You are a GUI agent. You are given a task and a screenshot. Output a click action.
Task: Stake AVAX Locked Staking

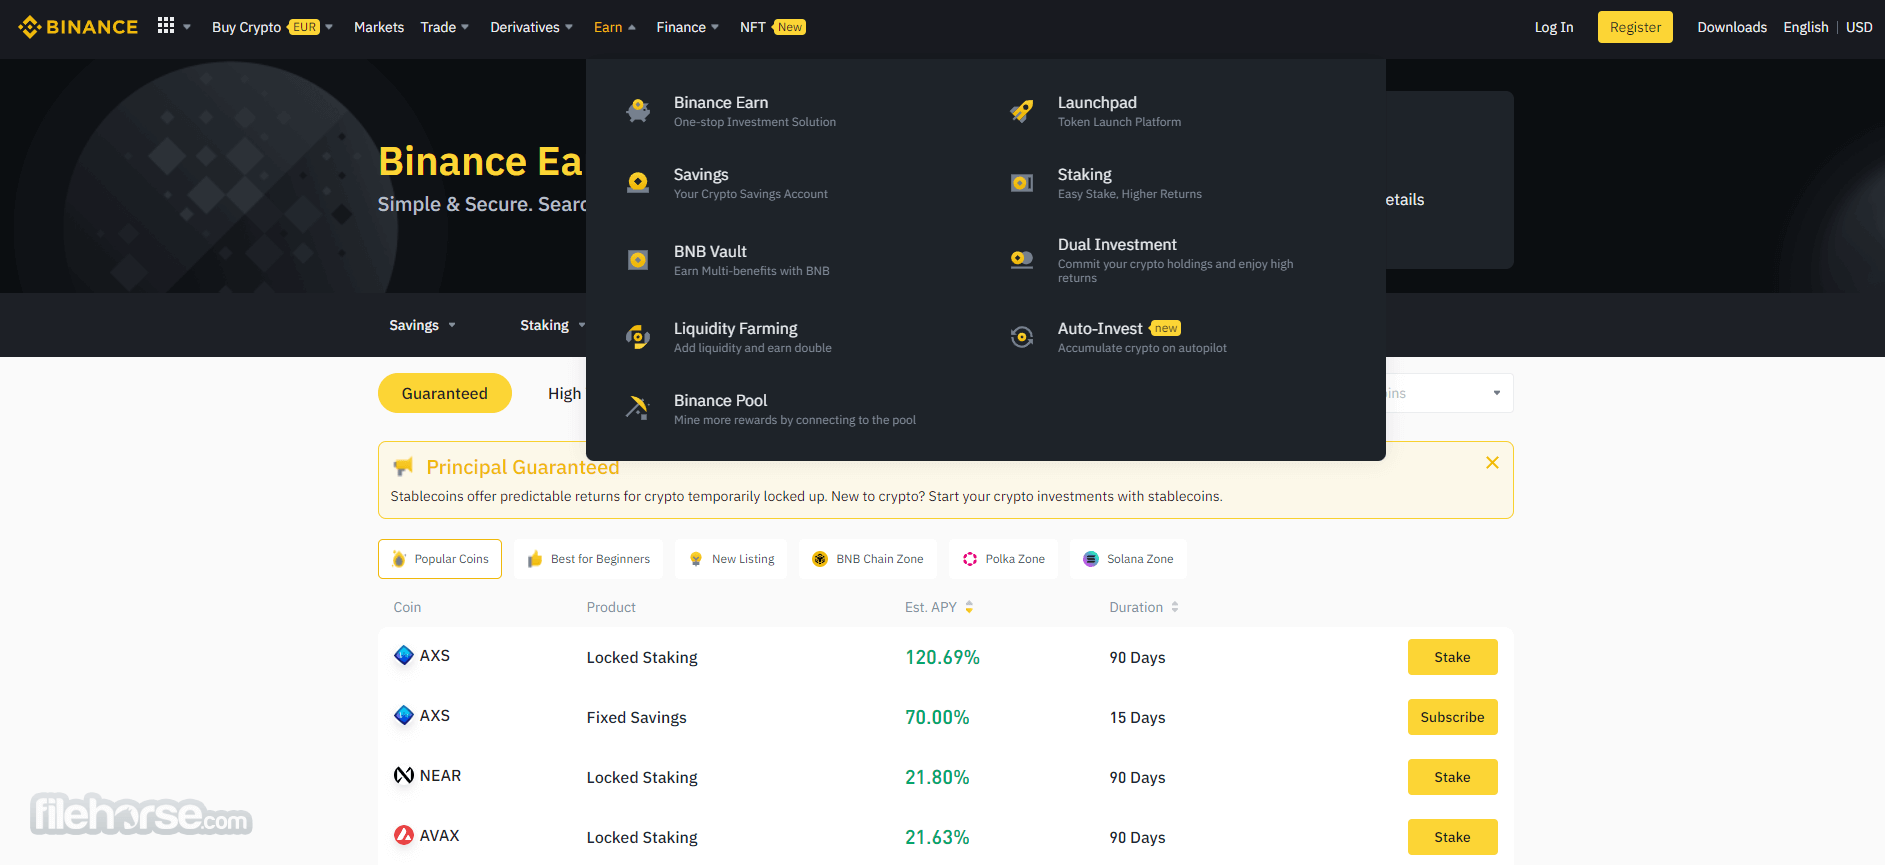[x=1452, y=837]
